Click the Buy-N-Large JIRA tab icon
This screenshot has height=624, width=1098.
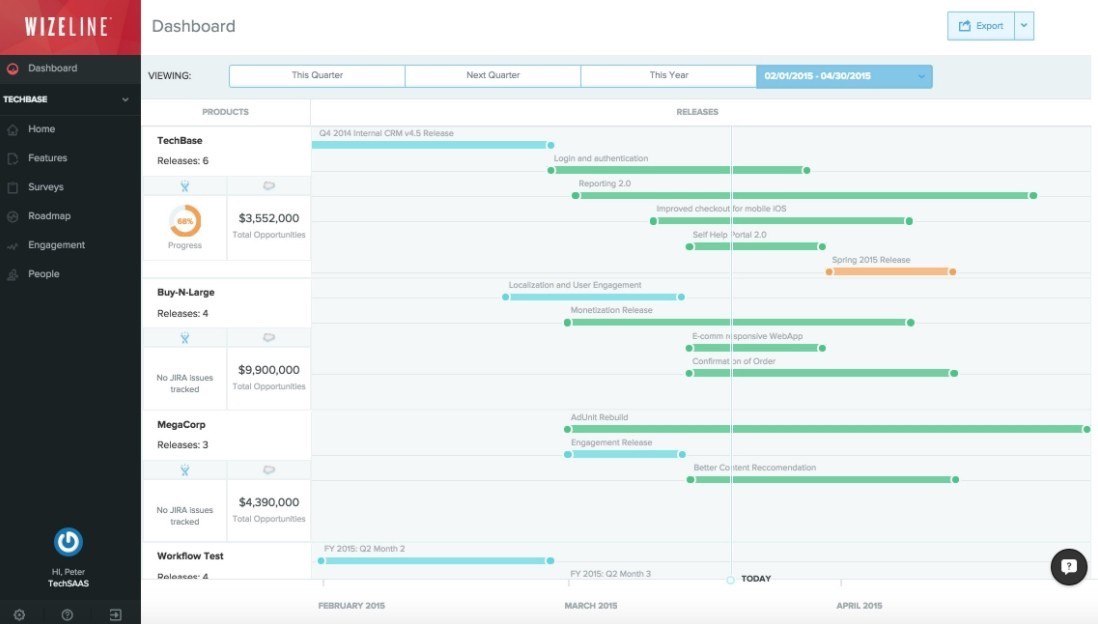click(185, 338)
